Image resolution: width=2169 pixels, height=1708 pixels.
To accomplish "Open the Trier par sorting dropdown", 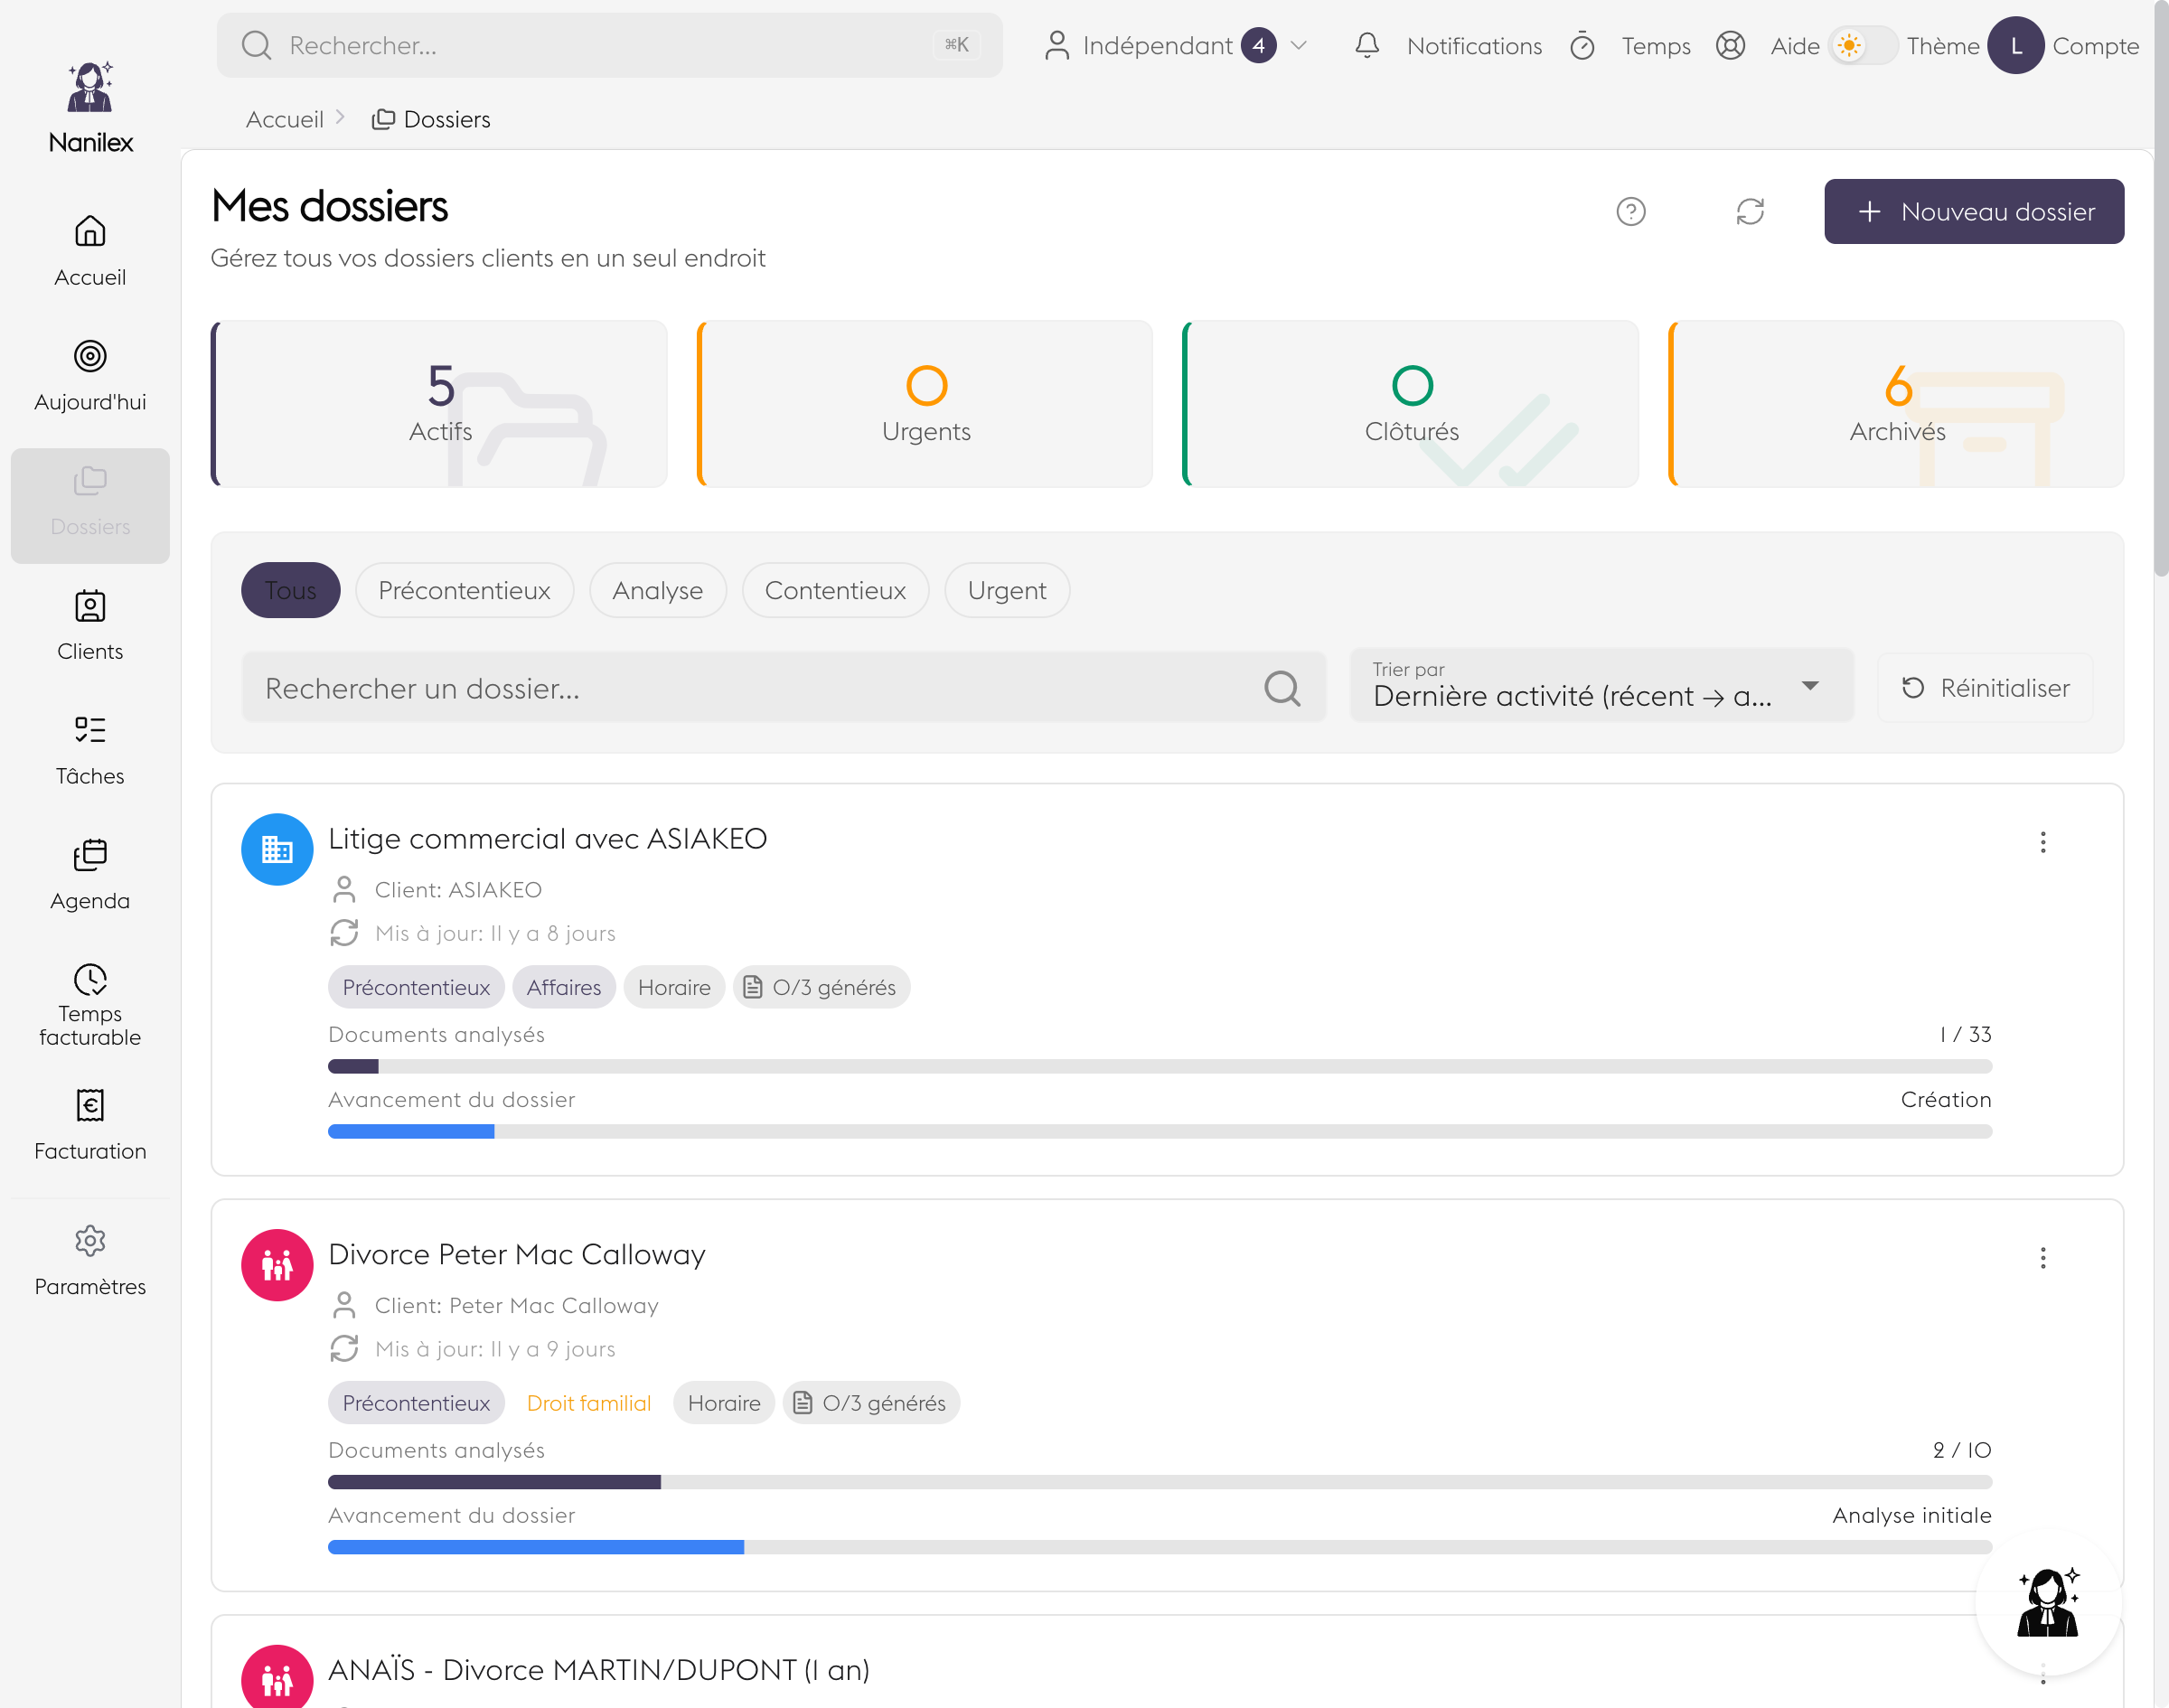I will [1600, 686].
